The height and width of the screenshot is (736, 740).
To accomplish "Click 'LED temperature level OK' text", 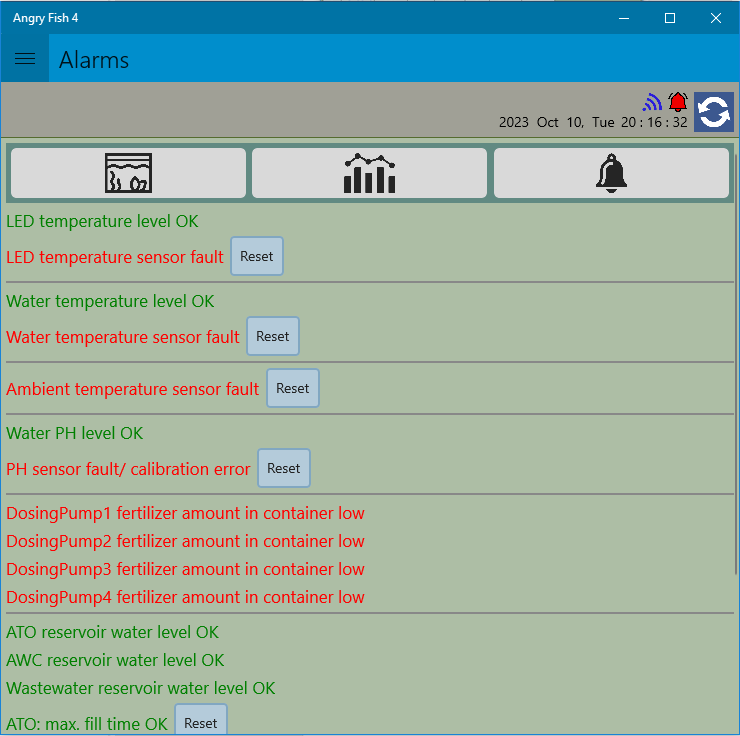I will click(x=102, y=221).
